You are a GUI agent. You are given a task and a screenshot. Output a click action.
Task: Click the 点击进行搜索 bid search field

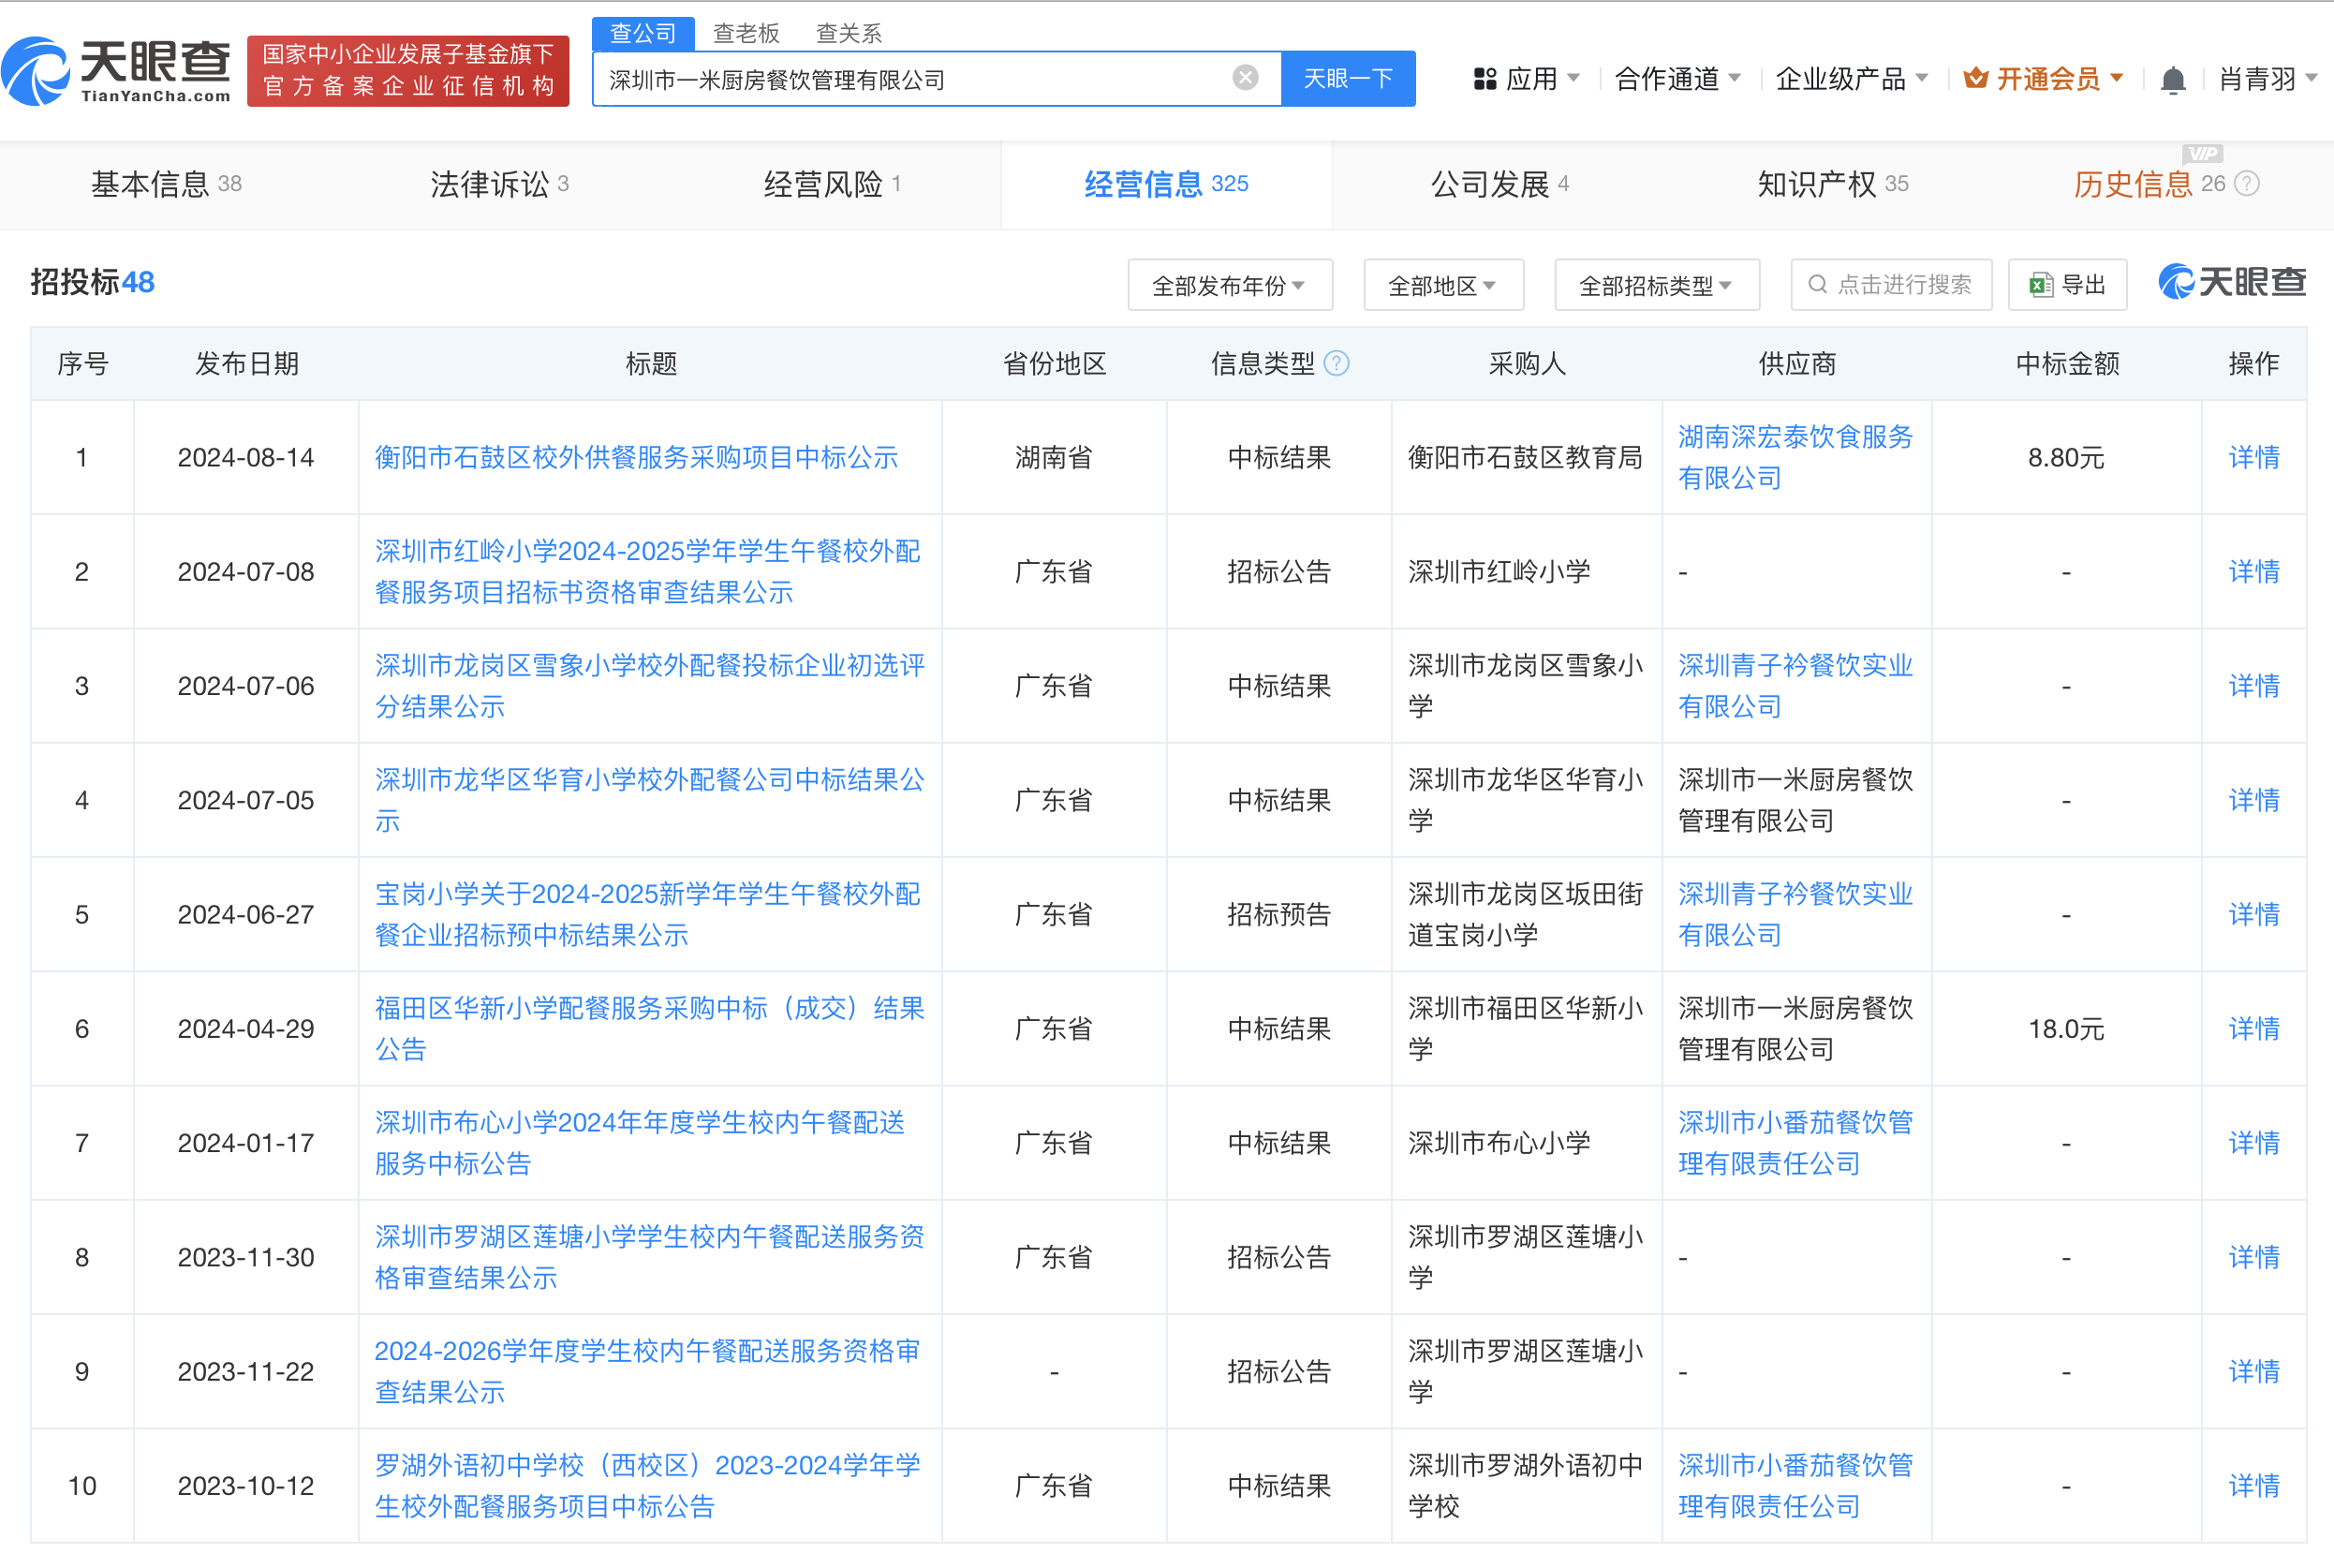point(1890,286)
